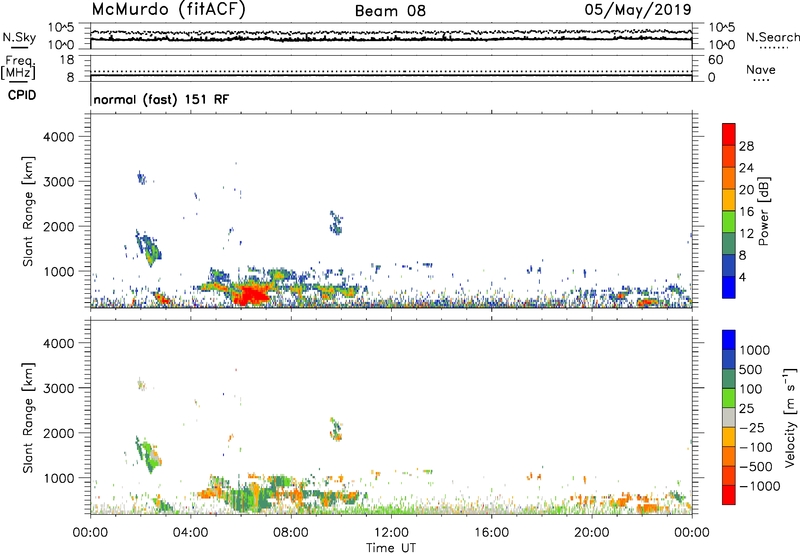Image resolution: width=800 pixels, height=554 pixels.
Task: Click the '16' power colorbar tick label
Action: click(746, 212)
